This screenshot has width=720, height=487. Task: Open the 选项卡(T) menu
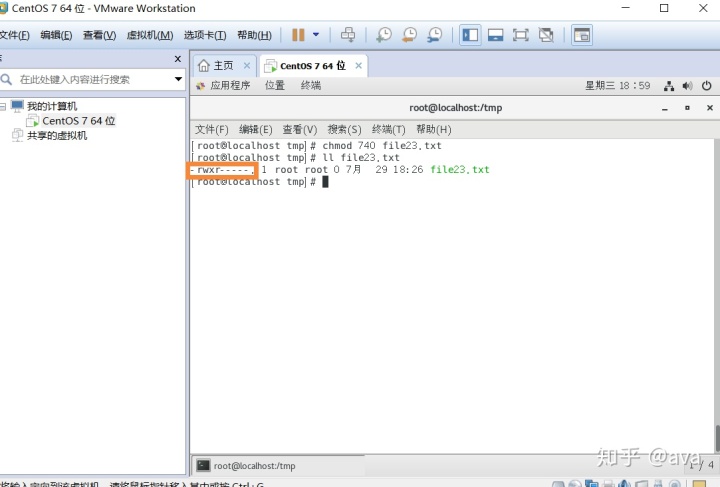205,35
